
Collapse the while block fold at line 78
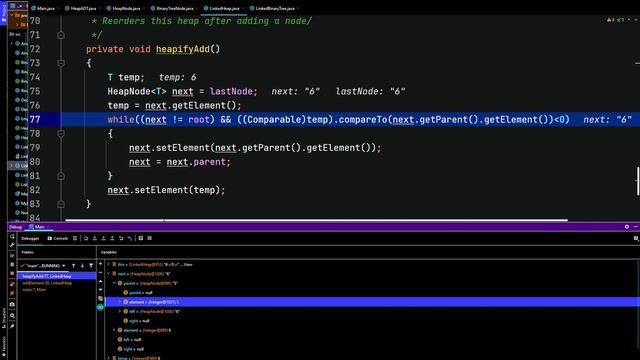coord(61,133)
